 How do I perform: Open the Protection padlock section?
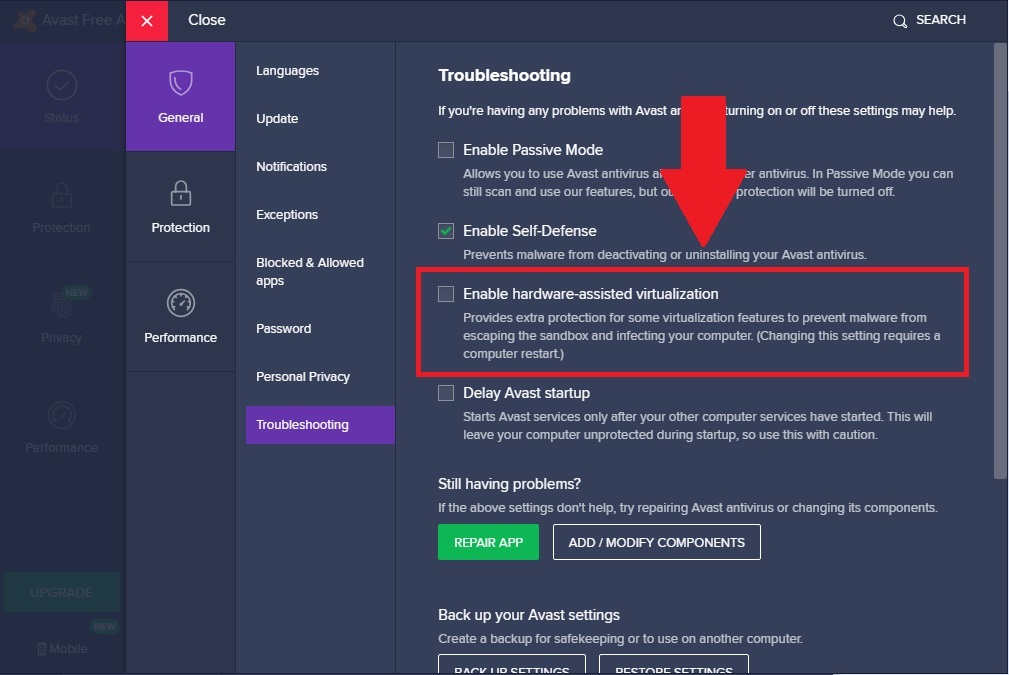tap(180, 193)
